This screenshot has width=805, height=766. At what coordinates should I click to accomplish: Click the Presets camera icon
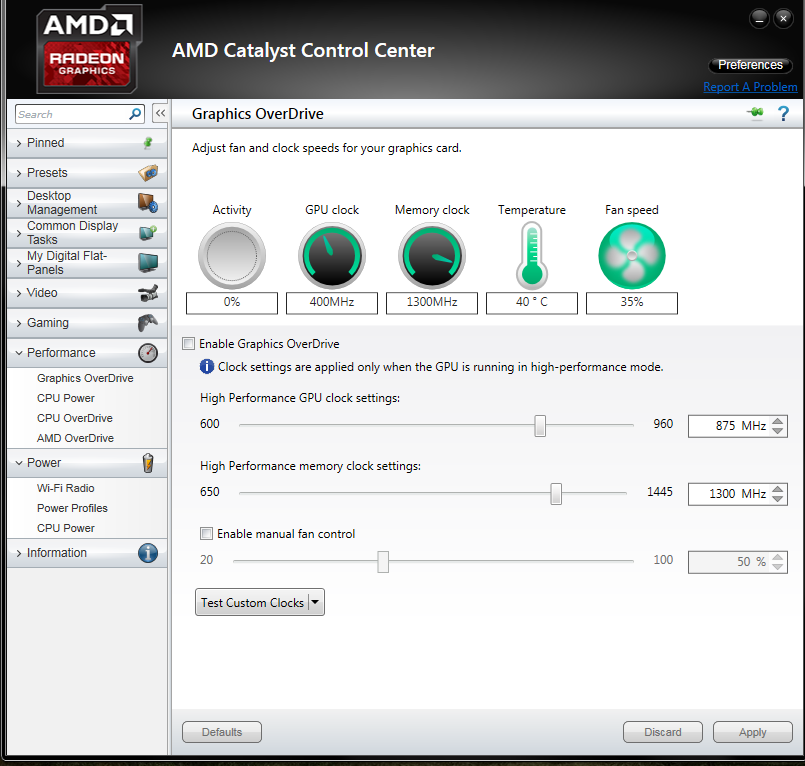(x=148, y=173)
